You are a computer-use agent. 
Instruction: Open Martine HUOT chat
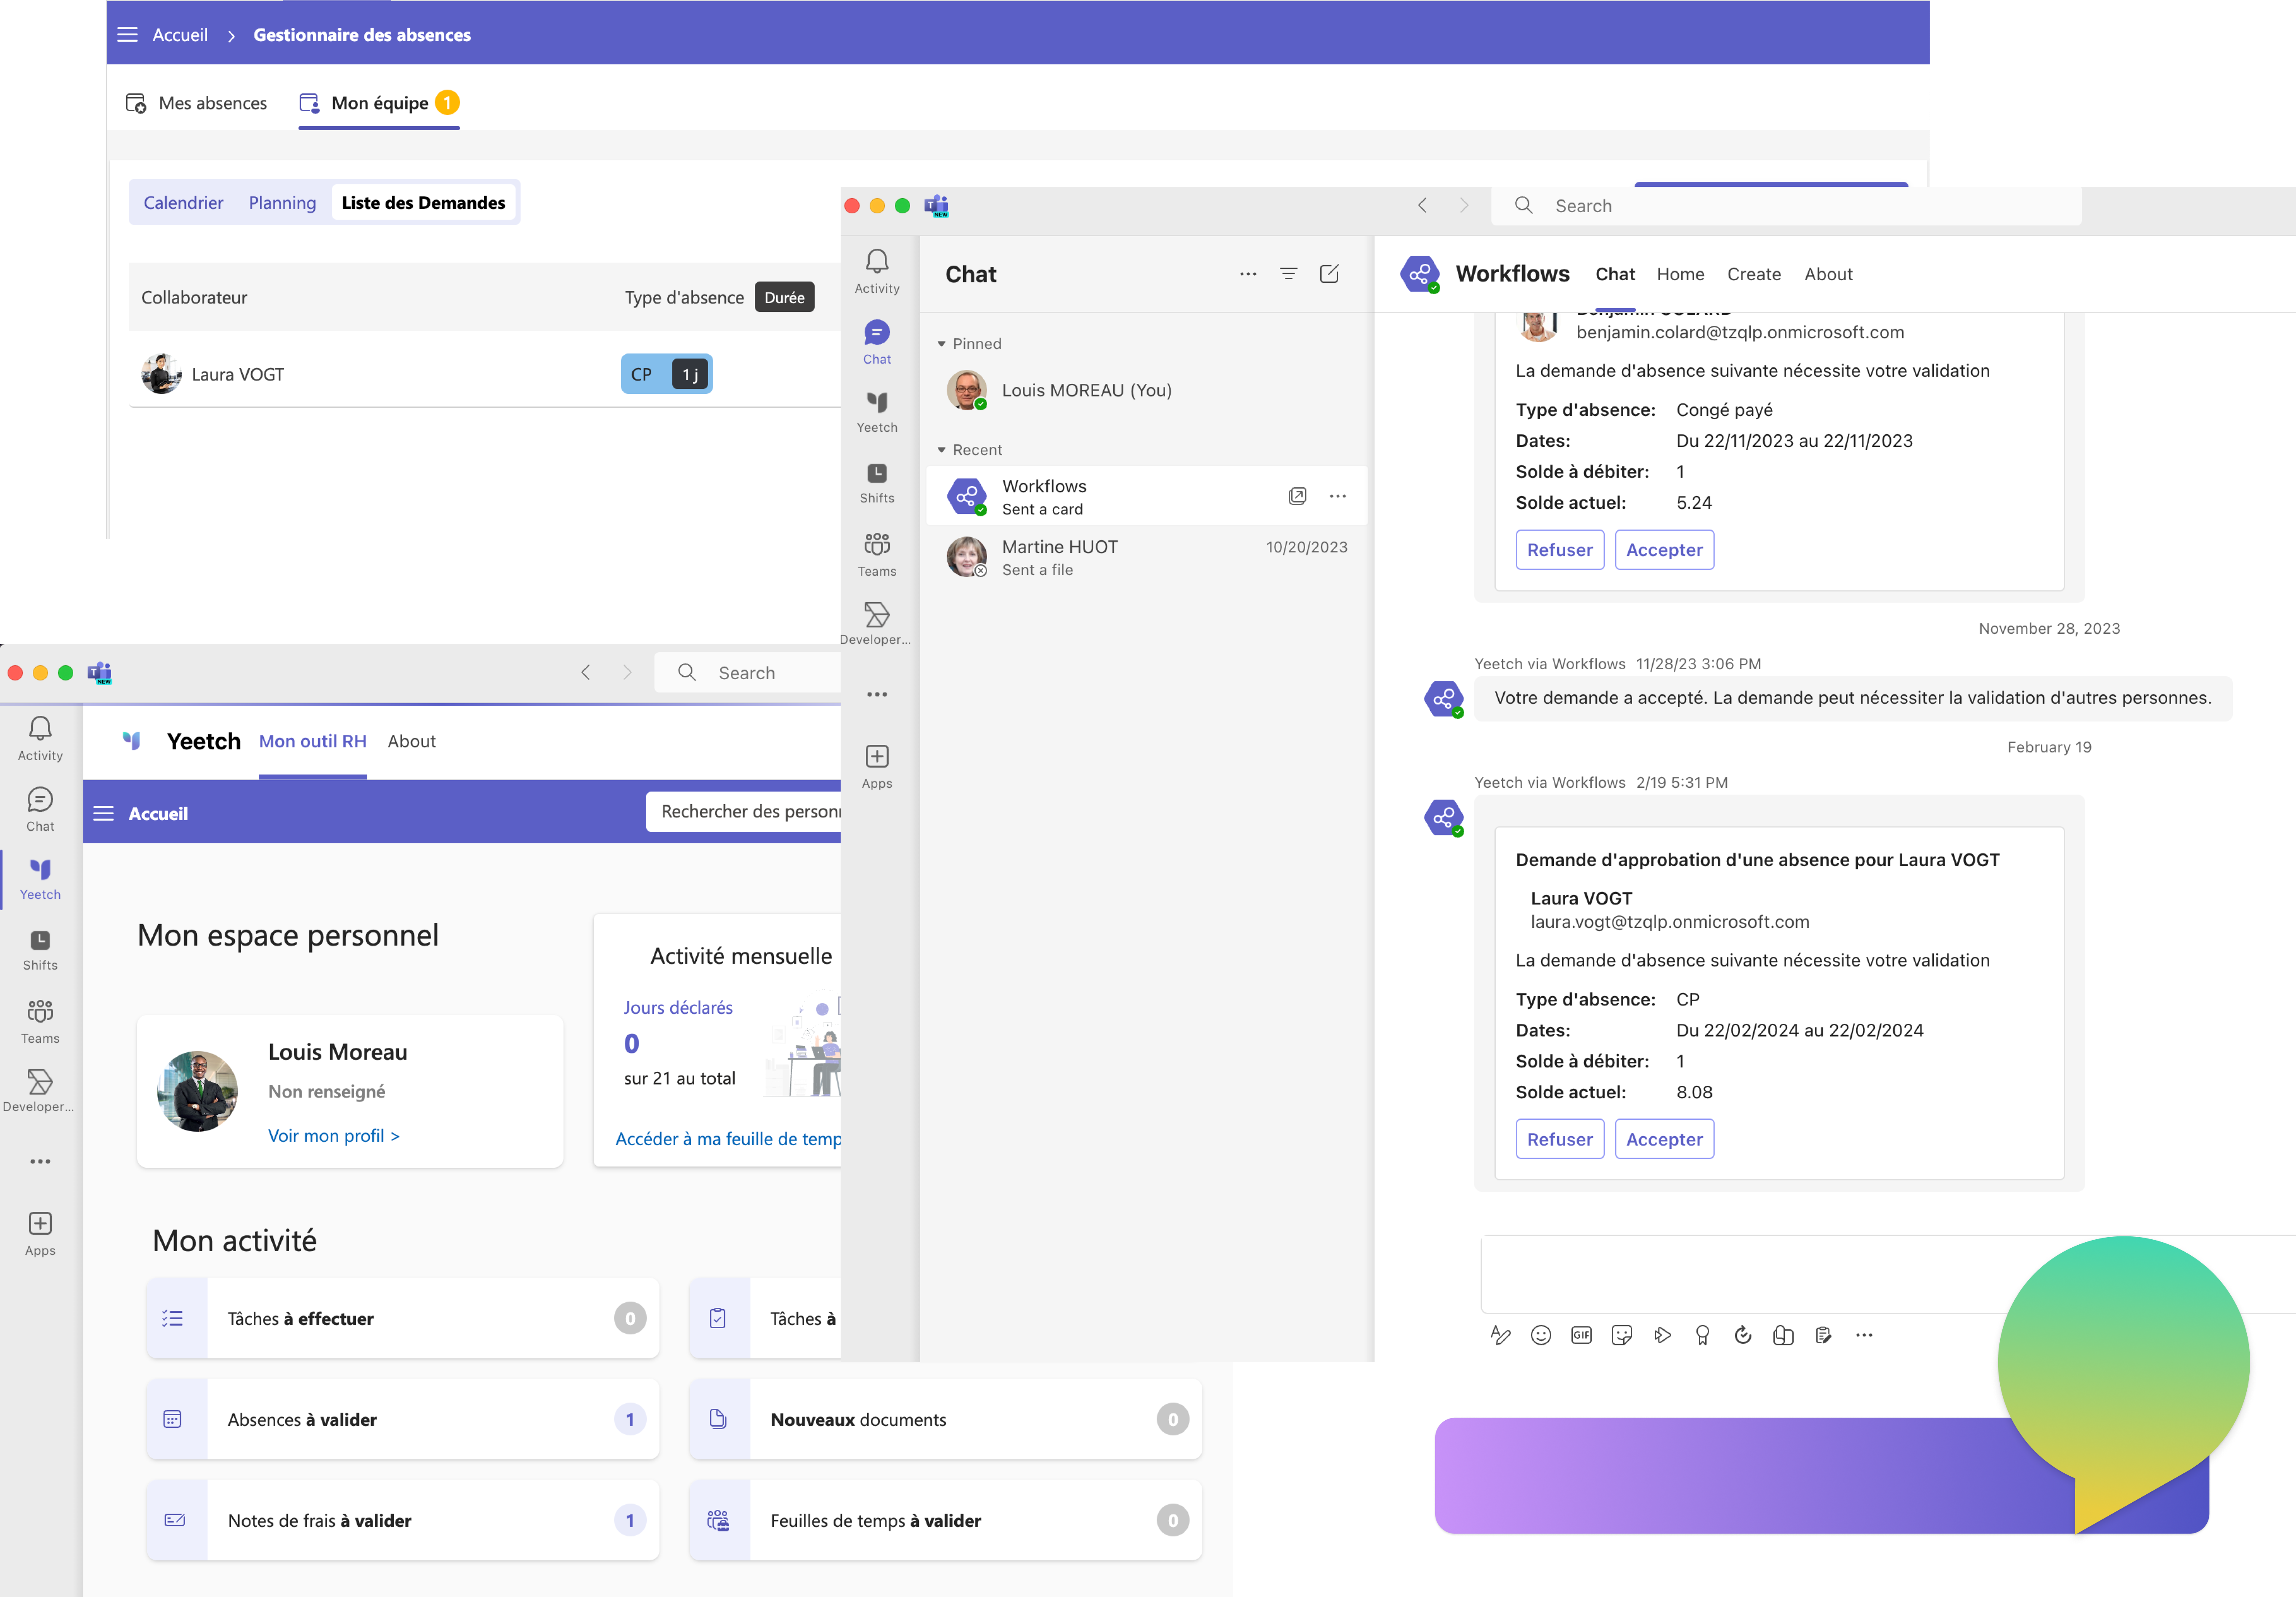pyautogui.click(x=1146, y=557)
